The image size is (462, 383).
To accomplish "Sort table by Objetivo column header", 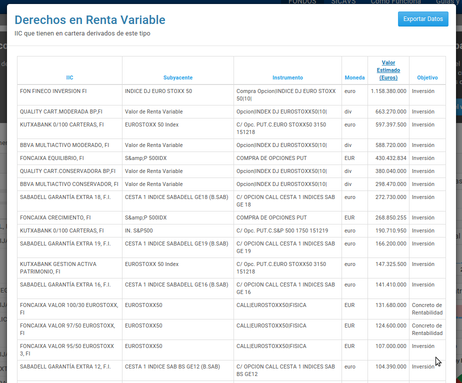I will click(x=427, y=78).
